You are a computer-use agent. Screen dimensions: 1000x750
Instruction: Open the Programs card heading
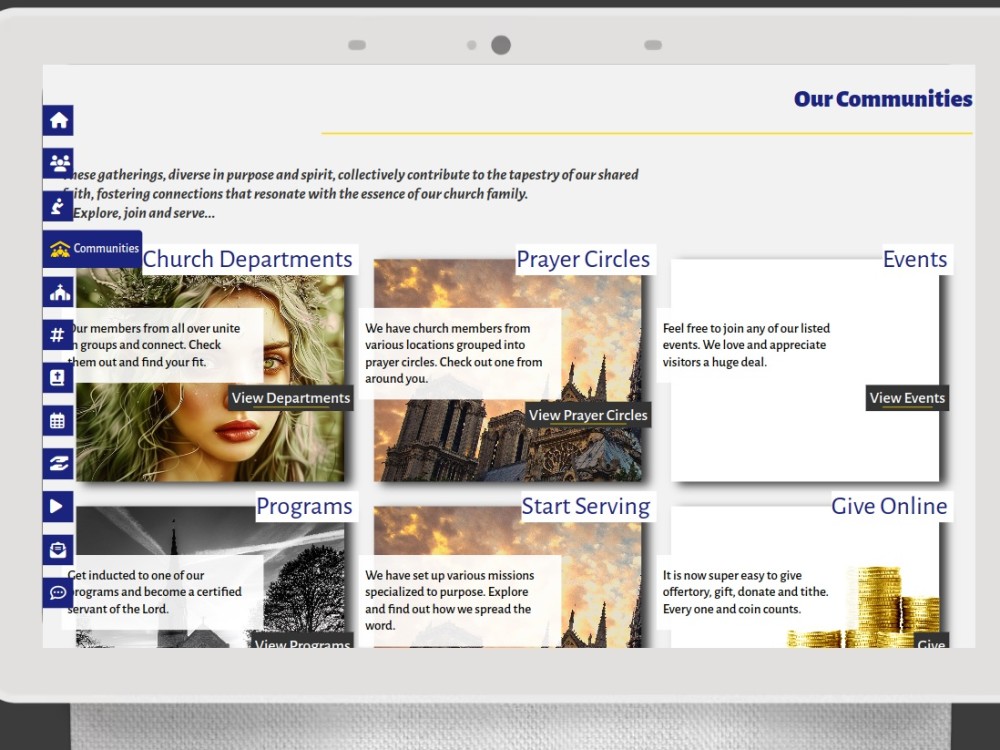click(304, 506)
